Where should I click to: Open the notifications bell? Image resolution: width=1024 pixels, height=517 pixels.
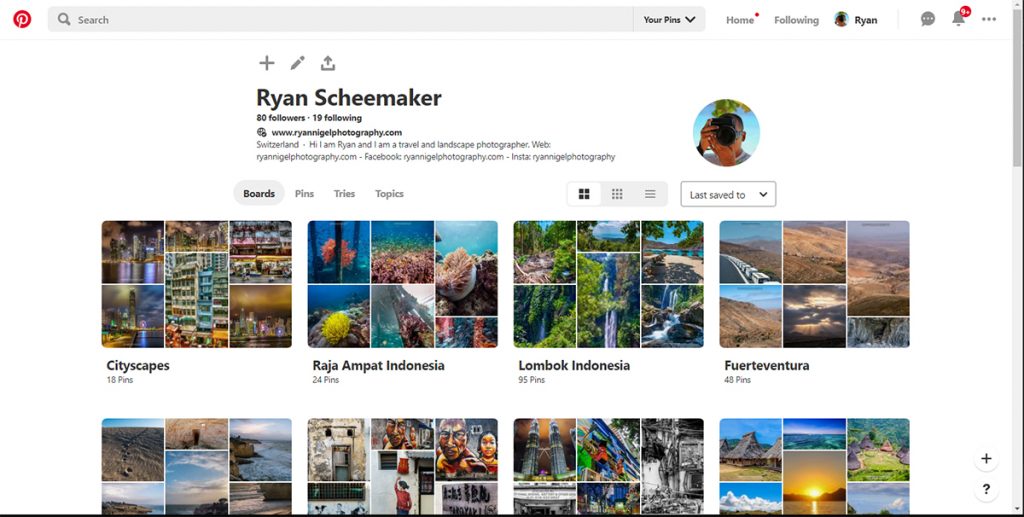point(958,19)
